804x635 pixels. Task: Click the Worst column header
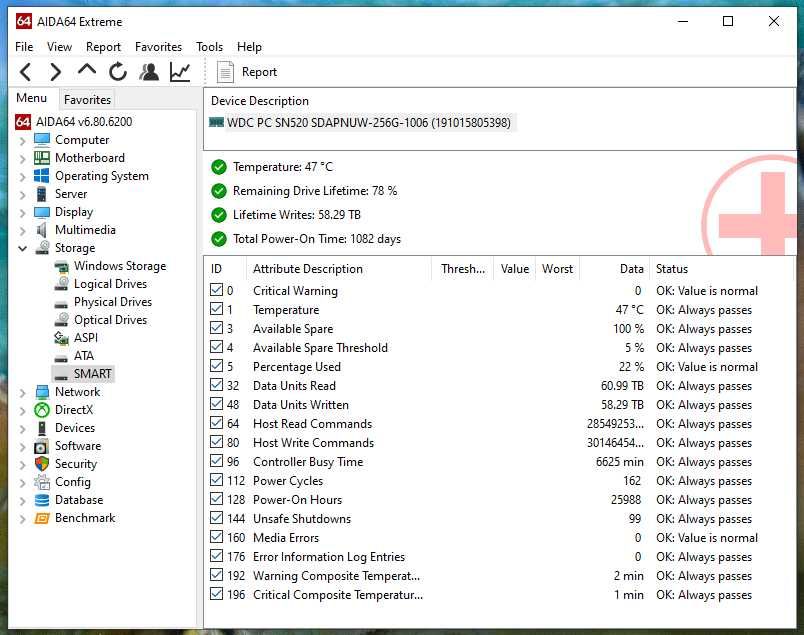pos(557,269)
